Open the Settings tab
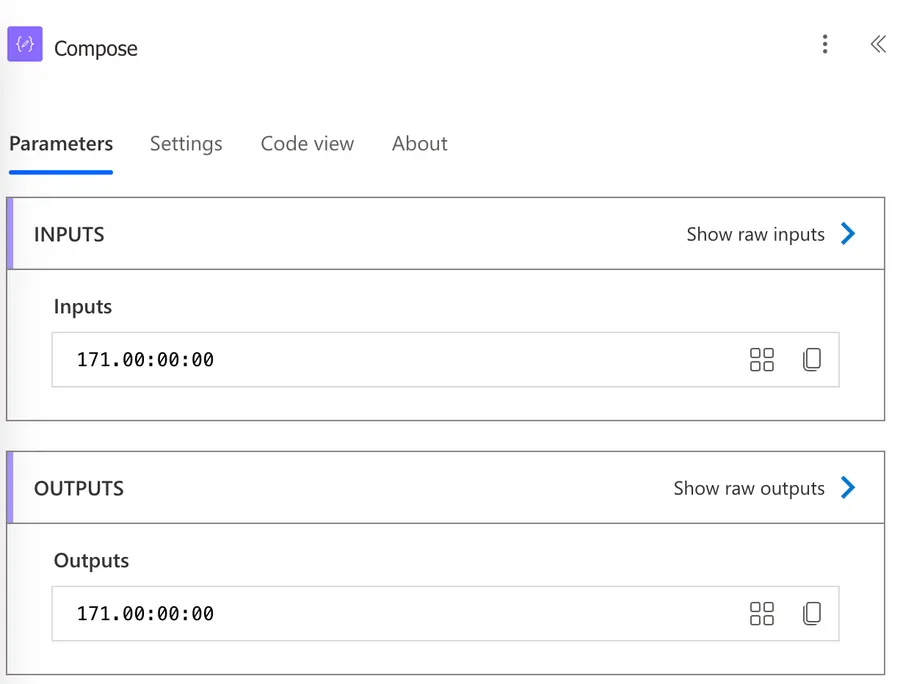The height and width of the screenshot is (684, 900). (186, 144)
